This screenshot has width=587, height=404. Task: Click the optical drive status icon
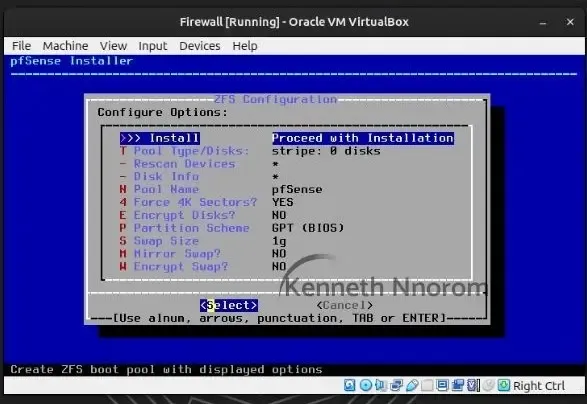click(x=365, y=385)
